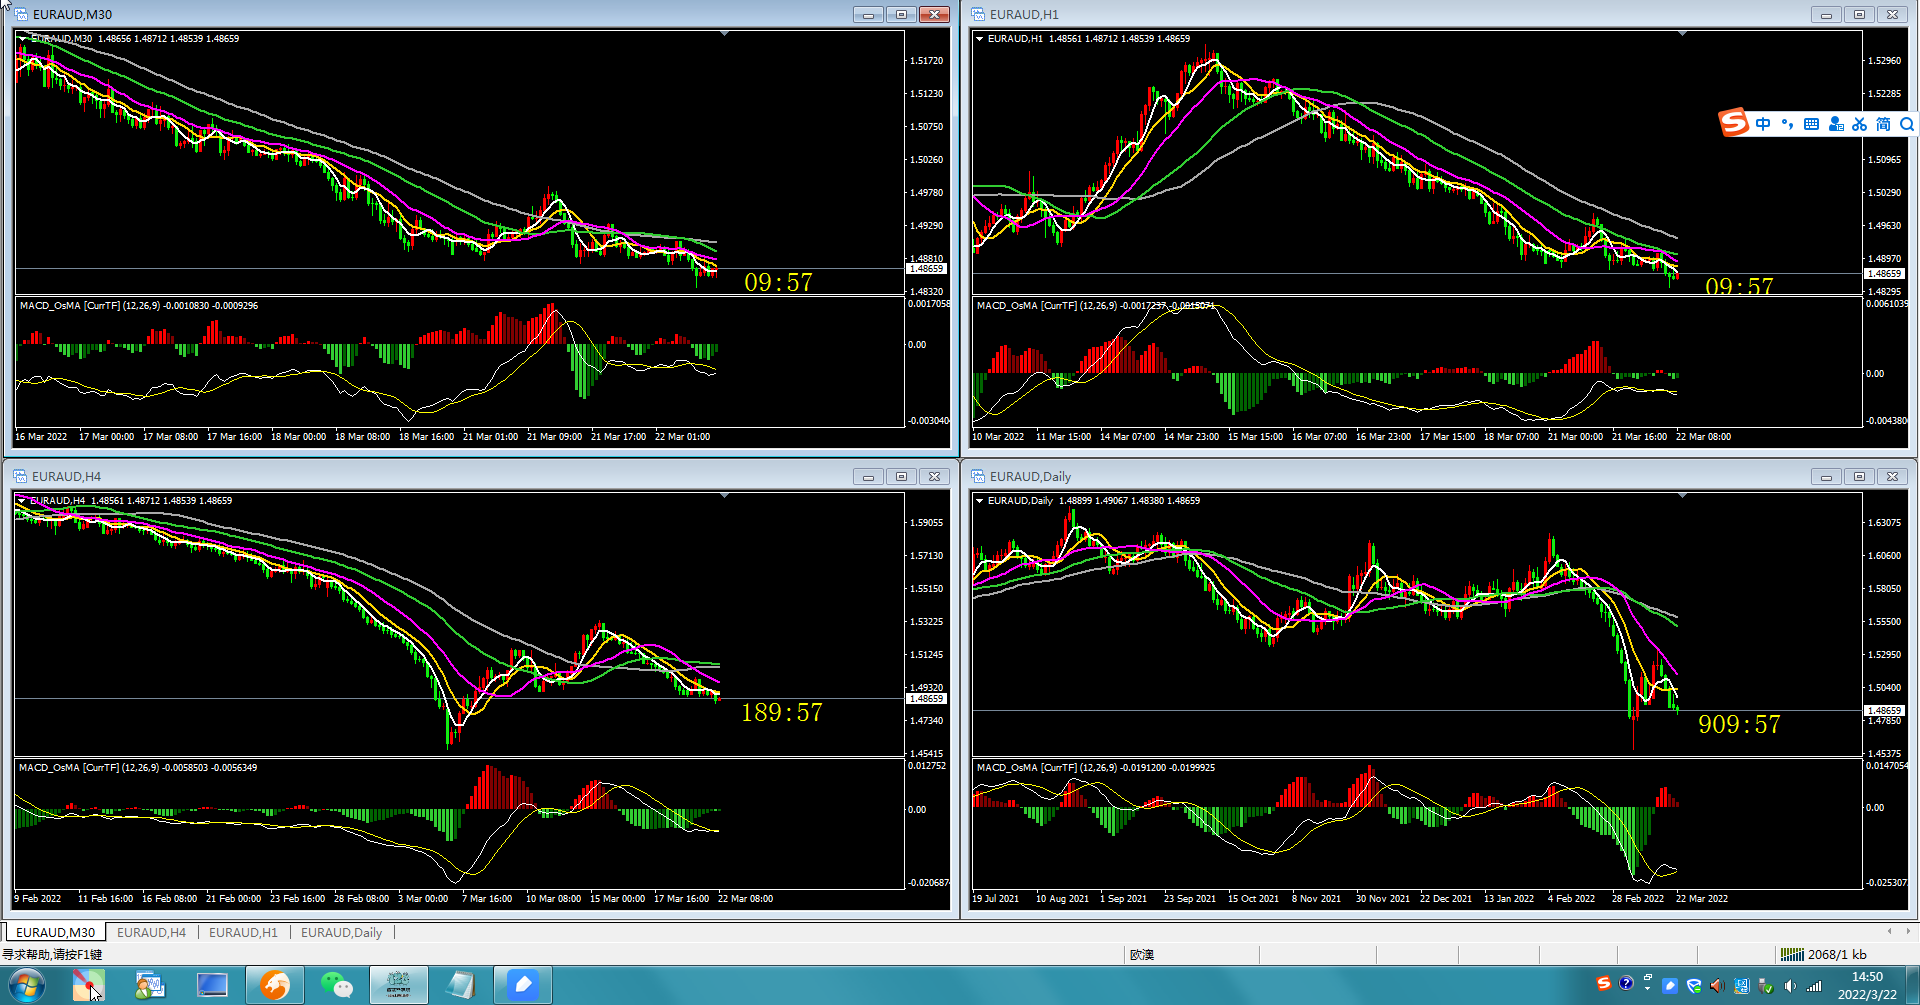Expand the H4 chart header dropdown triangle
Viewport: 1920px width, 1005px height.
(x=22, y=500)
